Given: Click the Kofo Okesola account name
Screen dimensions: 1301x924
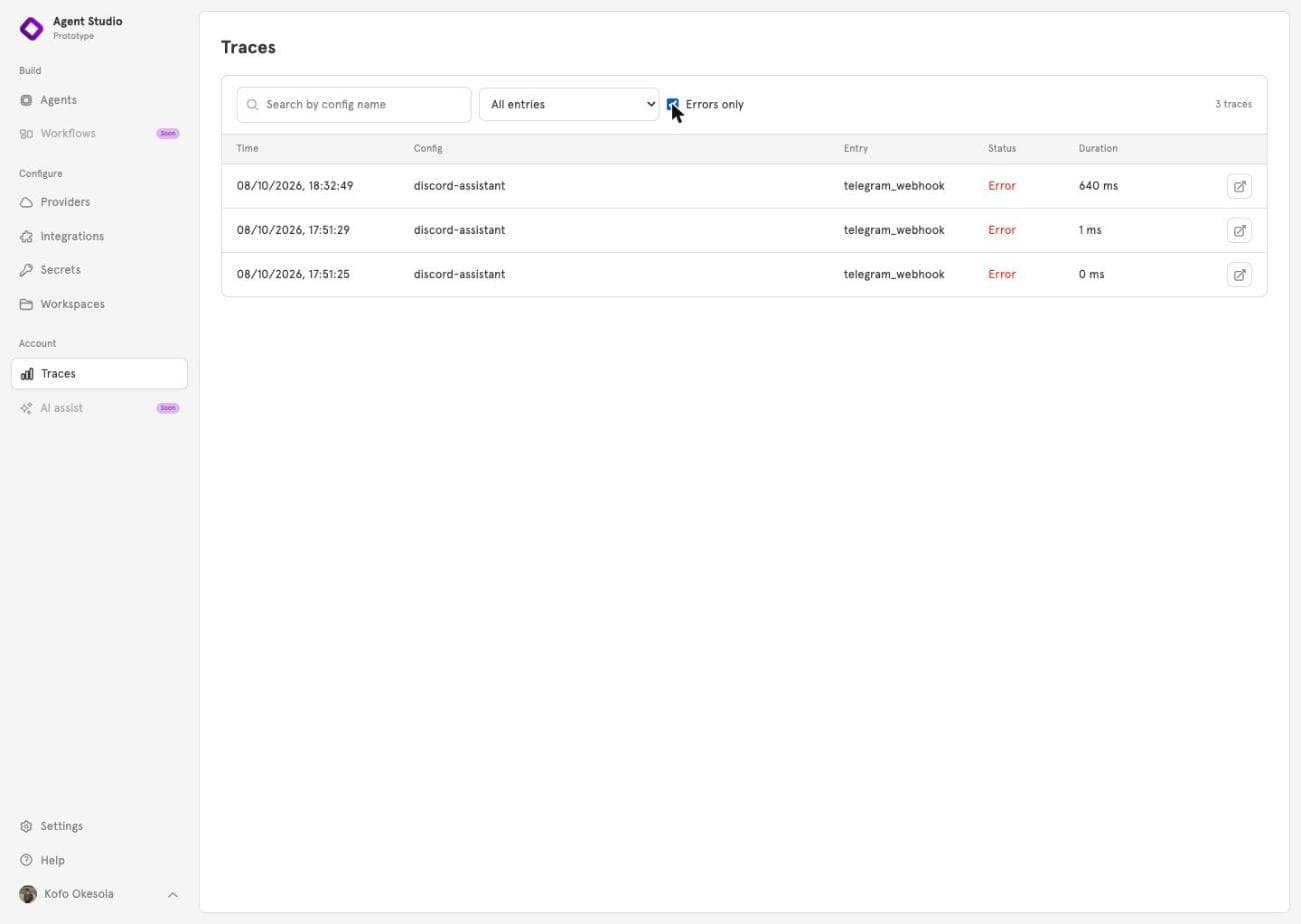Looking at the screenshot, I should [x=79, y=894].
